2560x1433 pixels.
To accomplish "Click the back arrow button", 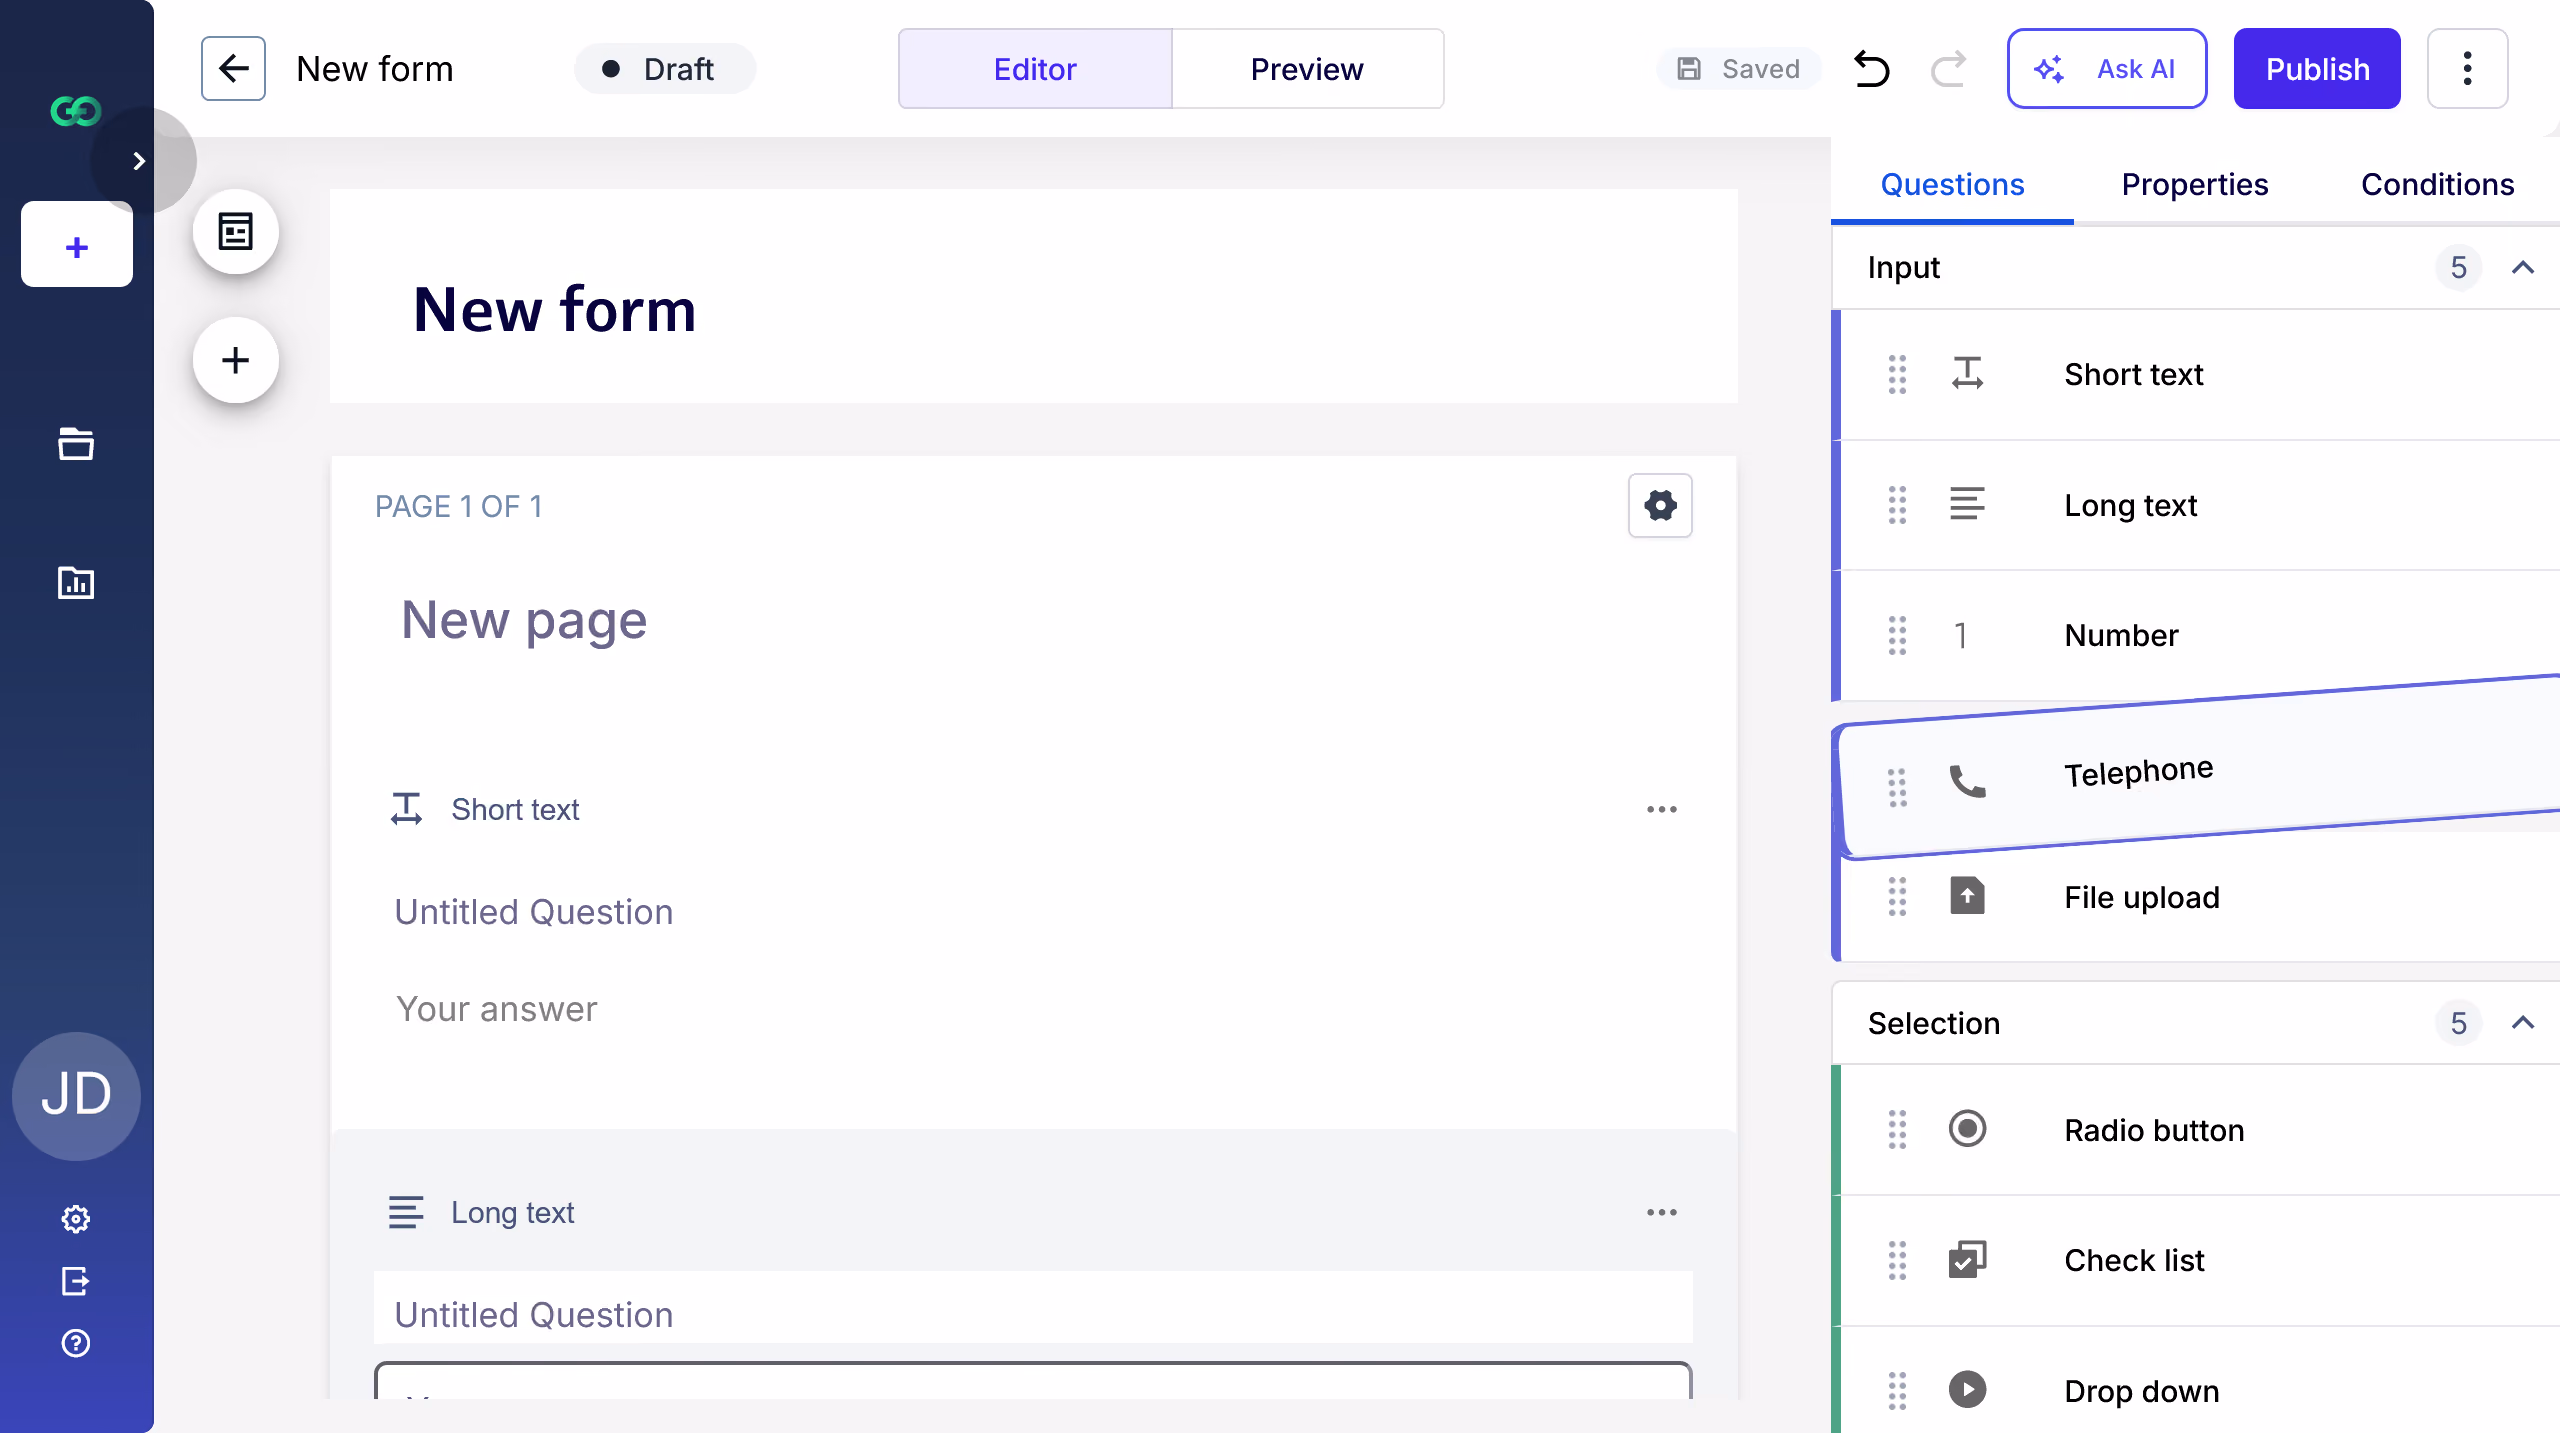I will click(233, 69).
